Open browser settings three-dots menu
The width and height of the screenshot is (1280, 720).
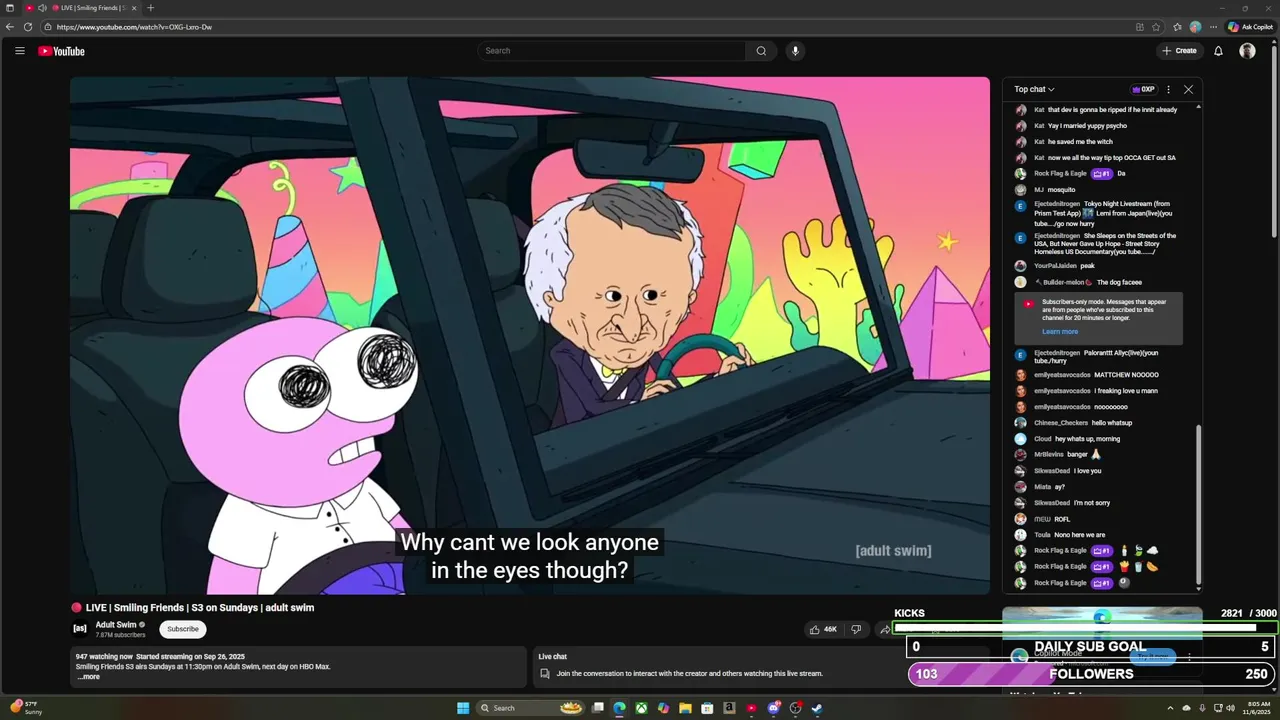pos(1213,27)
